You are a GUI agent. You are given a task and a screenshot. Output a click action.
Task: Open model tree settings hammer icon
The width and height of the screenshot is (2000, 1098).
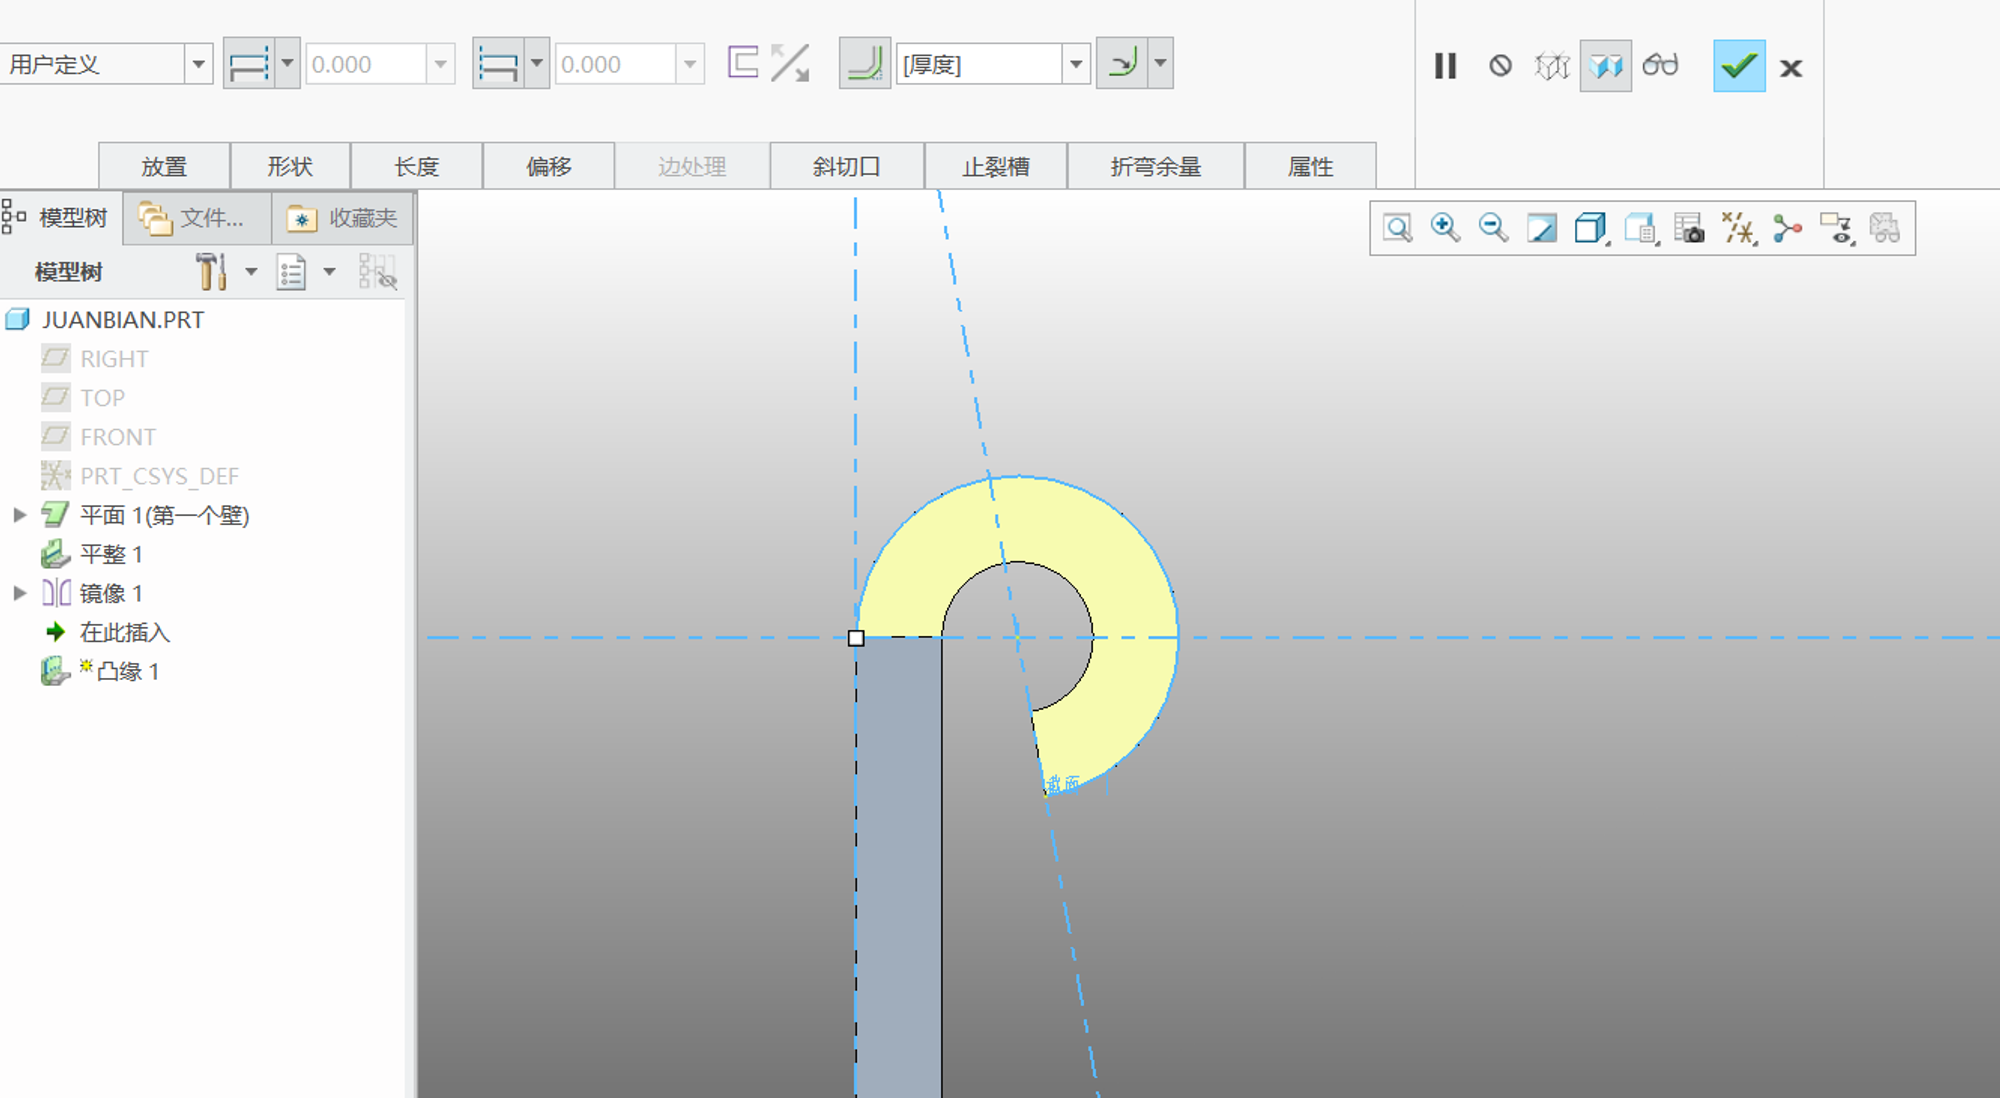pyautogui.click(x=211, y=272)
